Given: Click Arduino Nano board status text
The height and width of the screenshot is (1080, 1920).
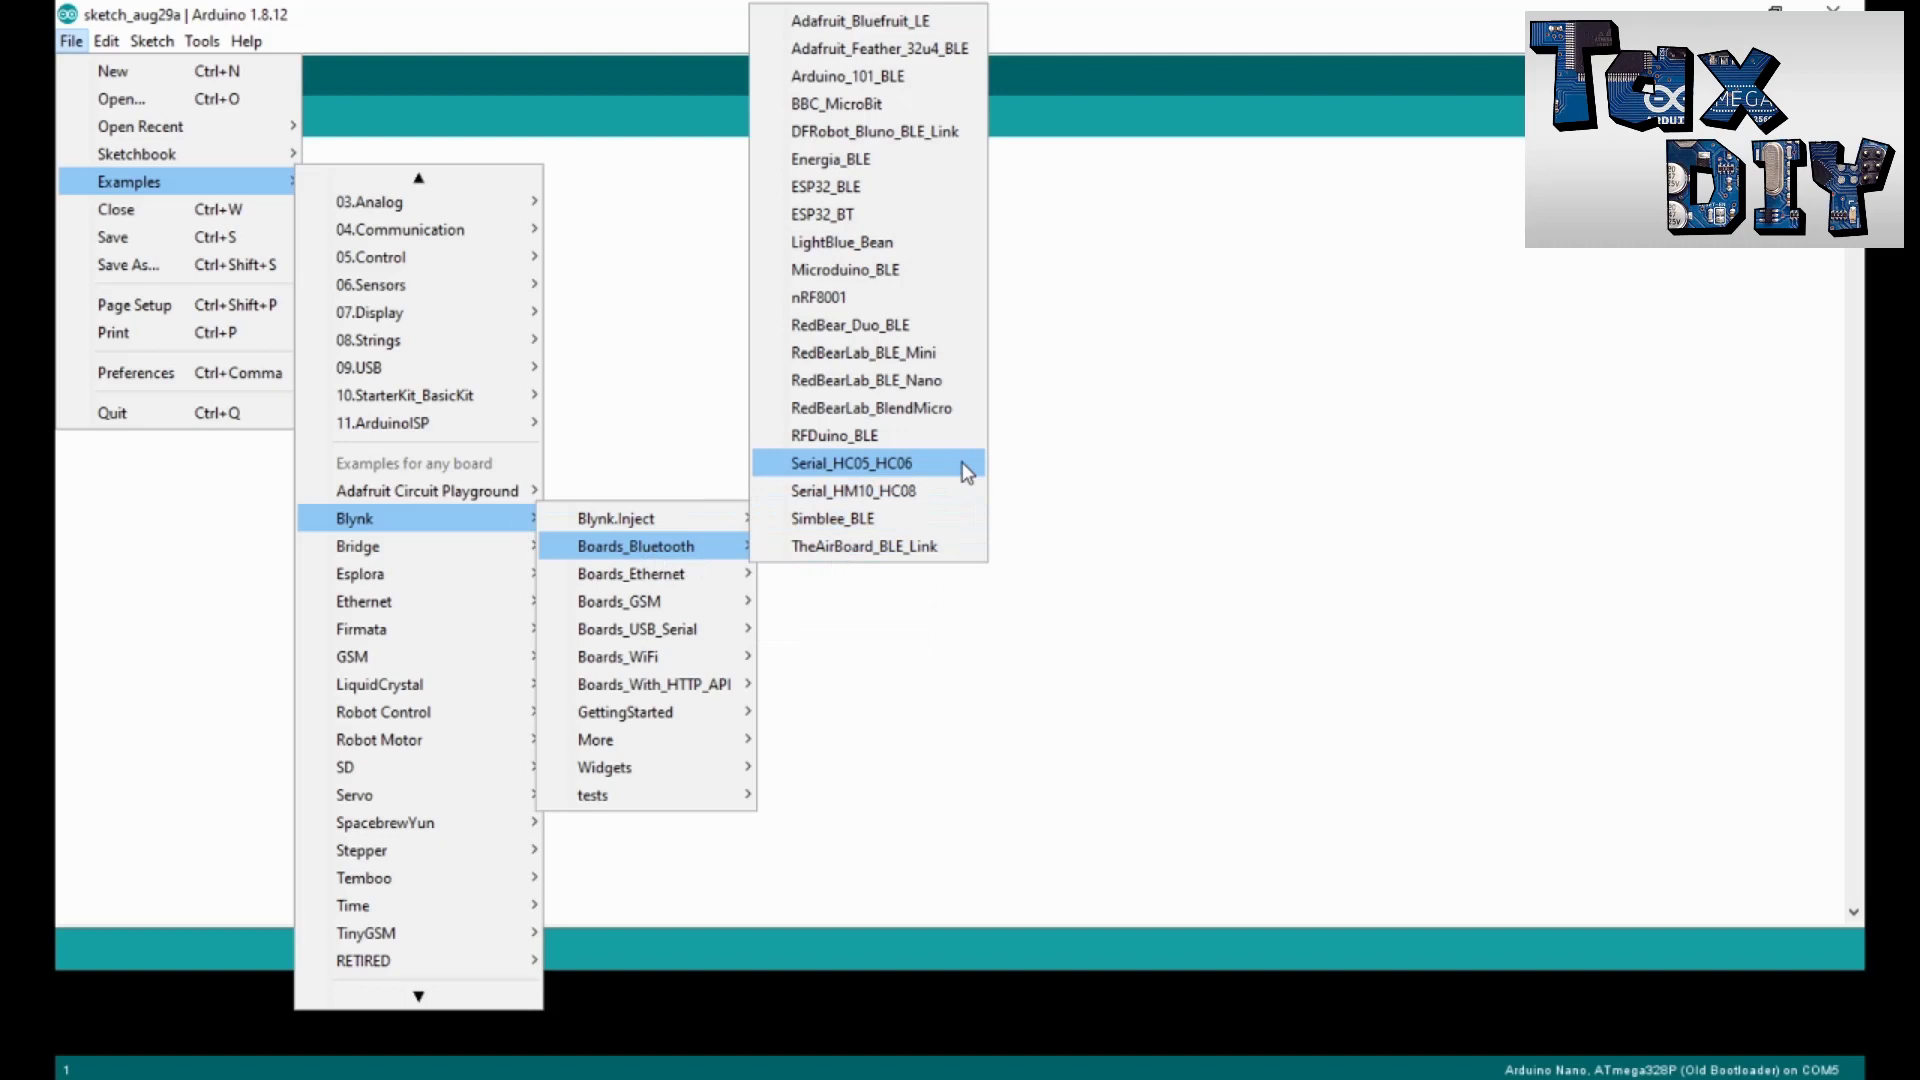Looking at the screenshot, I should pyautogui.click(x=1671, y=1070).
